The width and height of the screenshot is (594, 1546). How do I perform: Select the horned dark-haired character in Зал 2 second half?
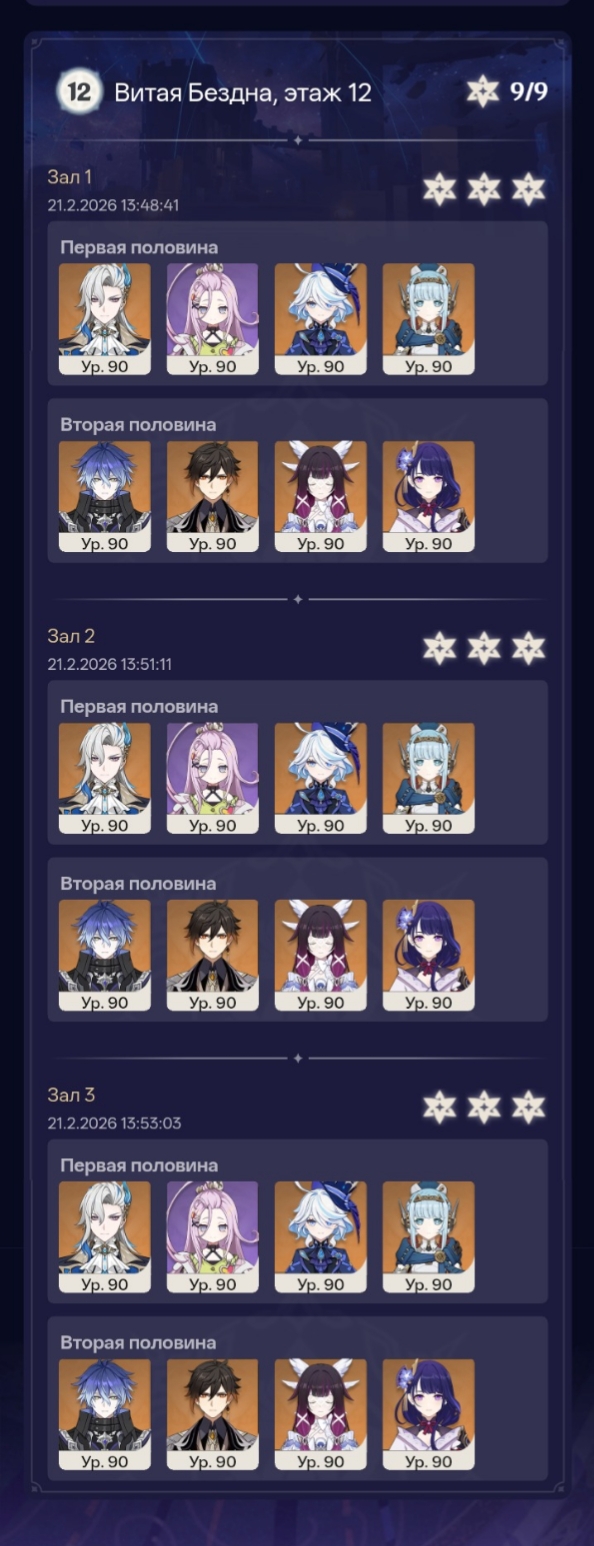[320, 955]
